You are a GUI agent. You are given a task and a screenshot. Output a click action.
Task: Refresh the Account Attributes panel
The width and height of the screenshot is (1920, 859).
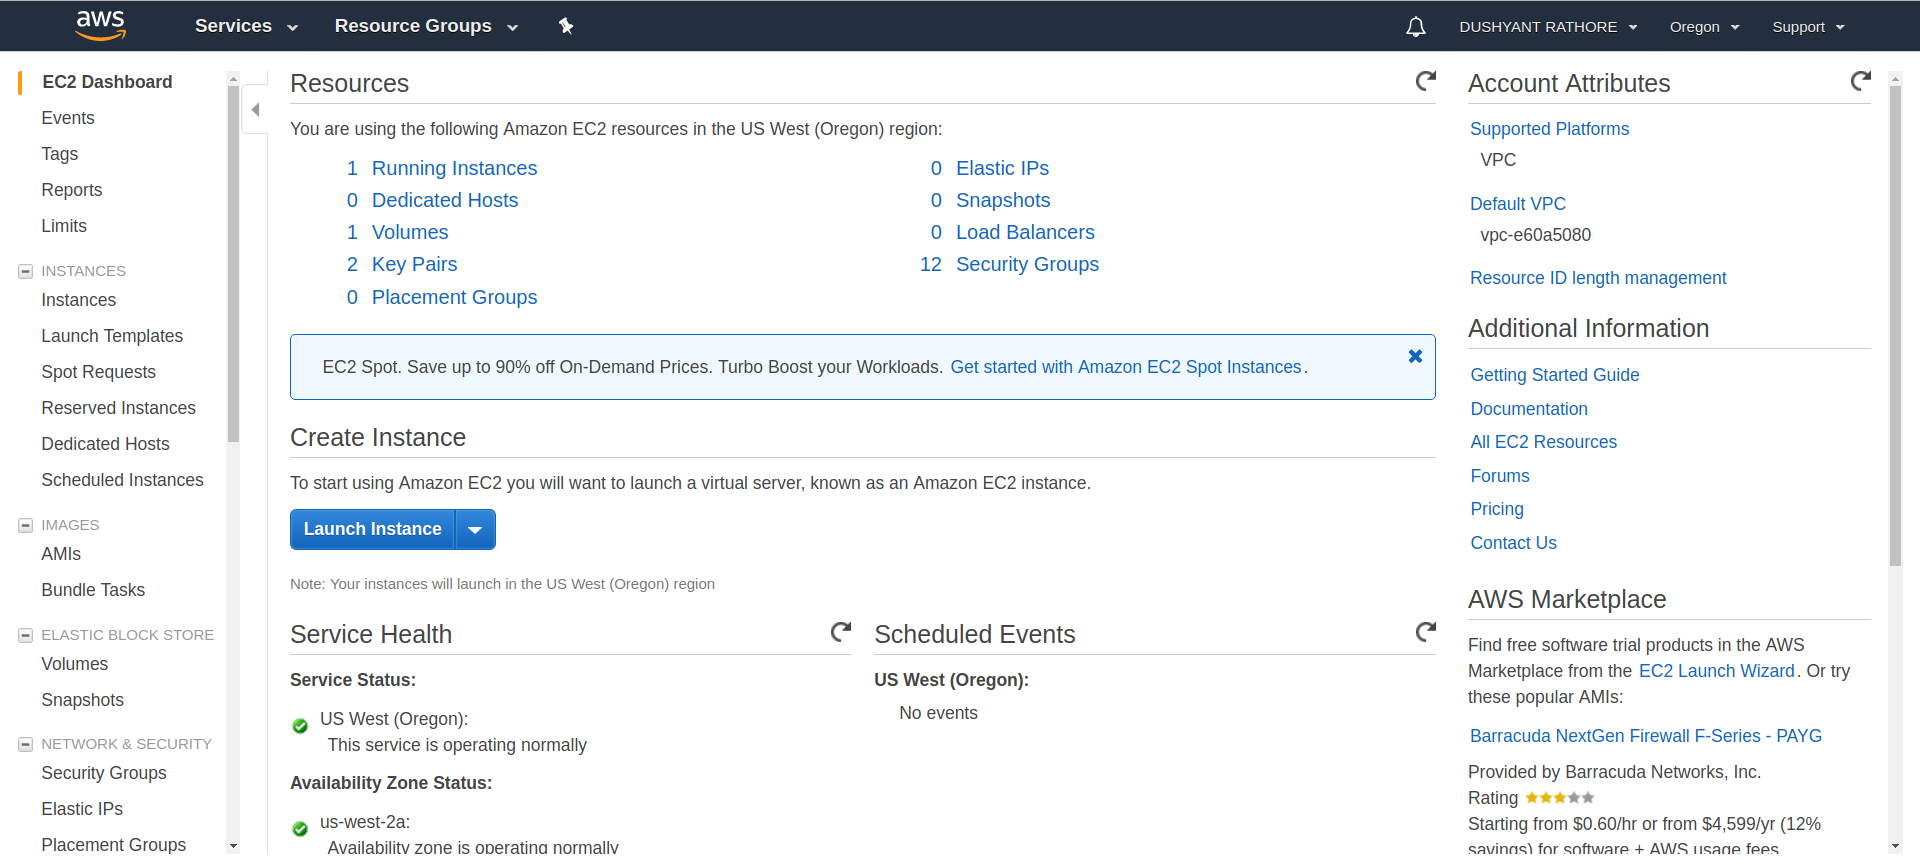pos(1861,81)
